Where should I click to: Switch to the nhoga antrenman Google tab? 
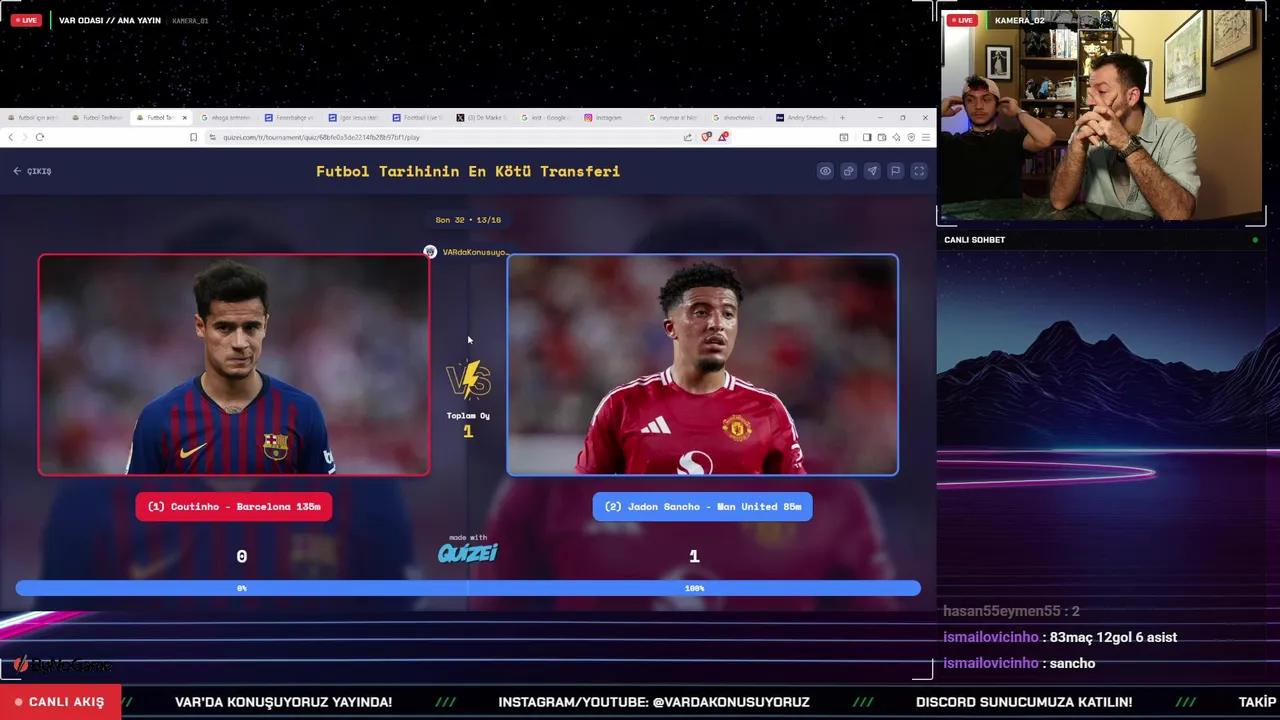[x=228, y=118]
